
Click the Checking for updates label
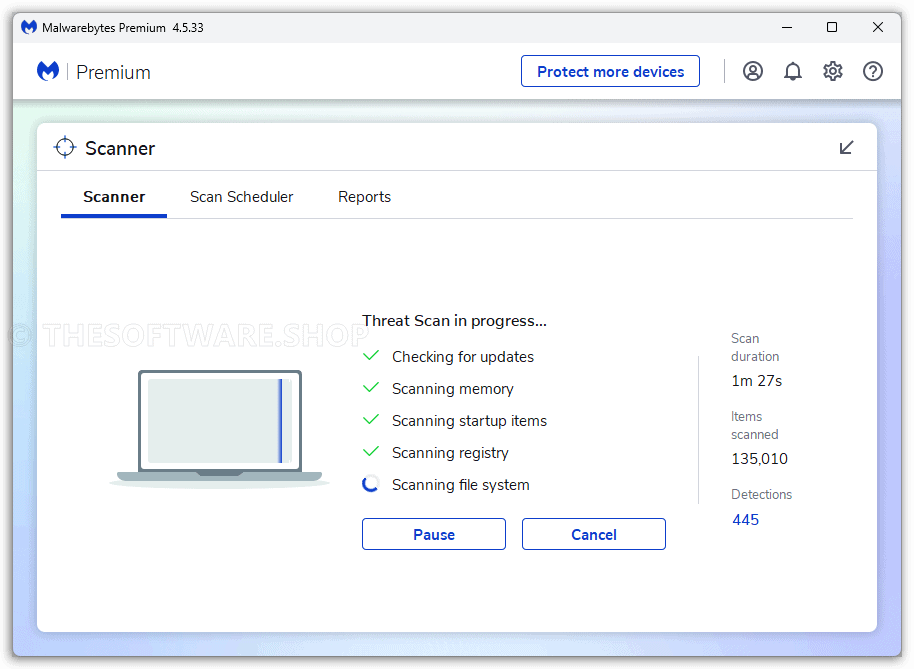pyautogui.click(x=463, y=357)
